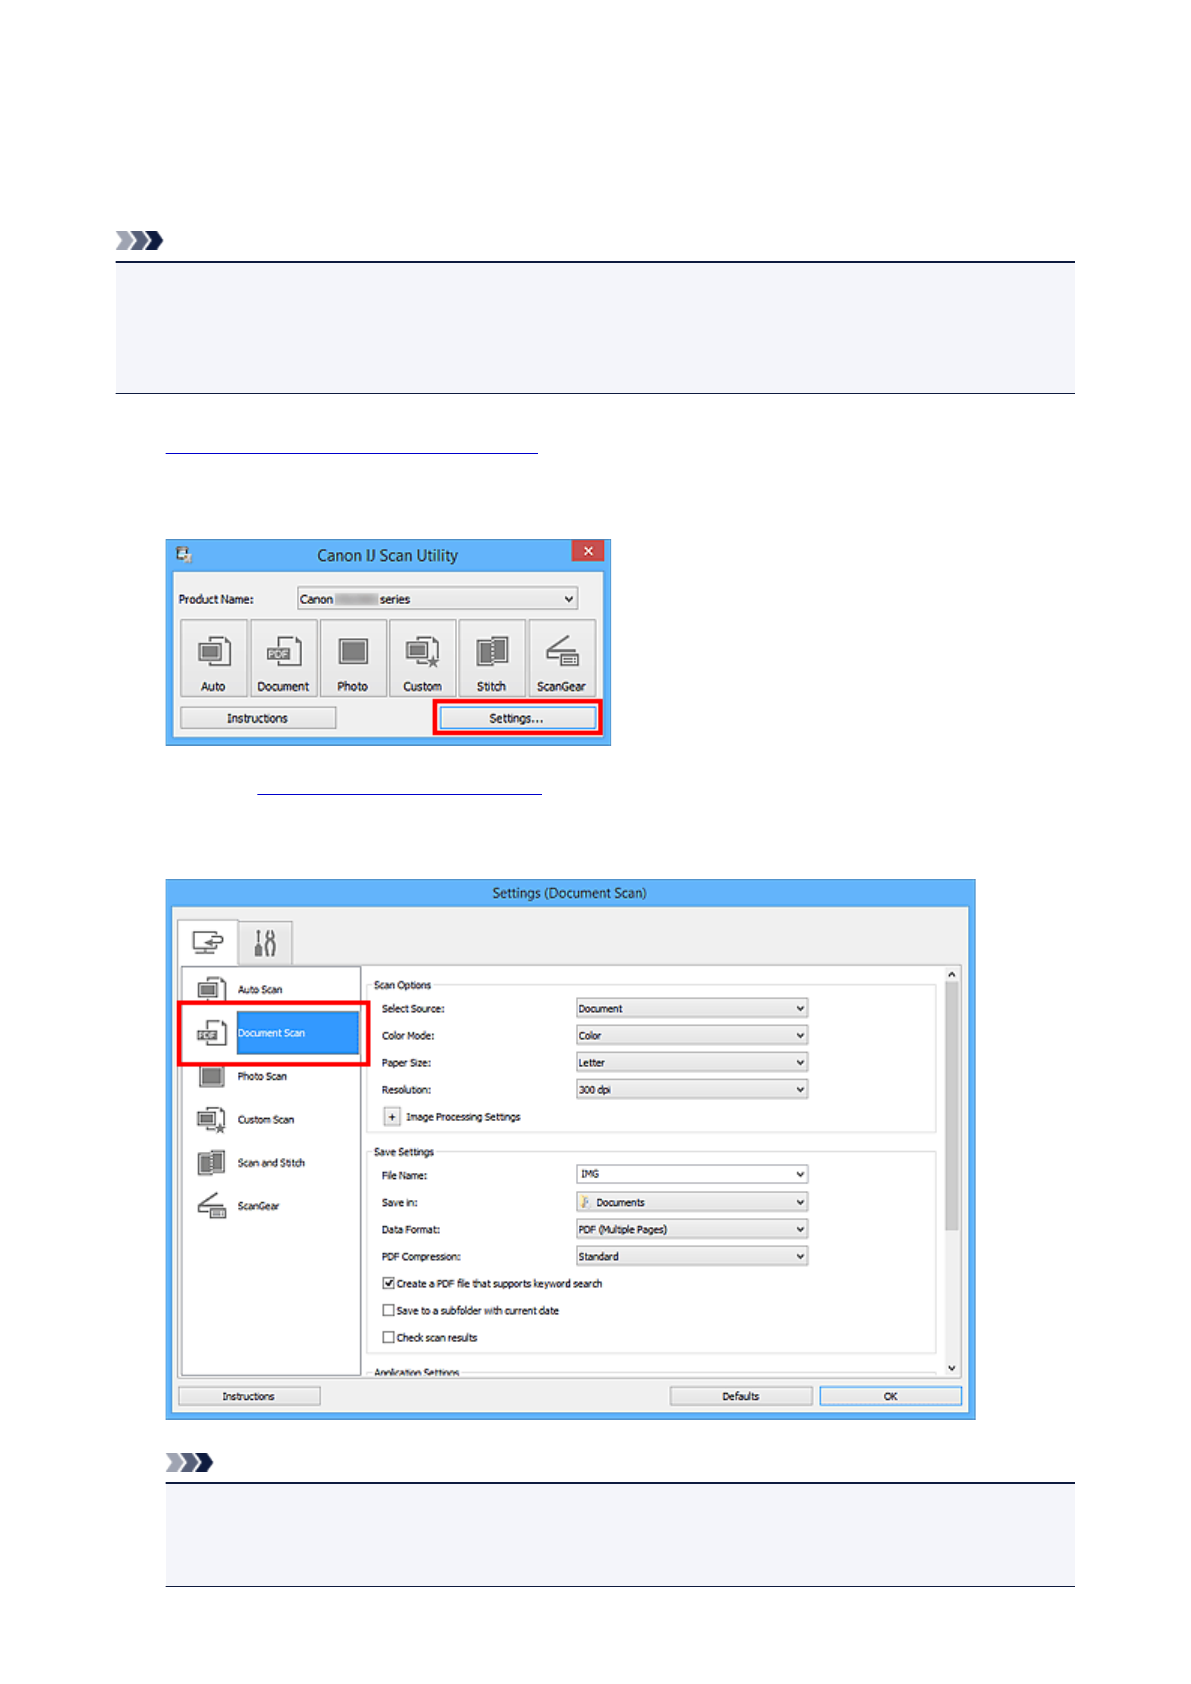Viewport: 1191px width, 1684px height.
Task: Switch to the scan-from-computer tab
Action: click(x=208, y=942)
